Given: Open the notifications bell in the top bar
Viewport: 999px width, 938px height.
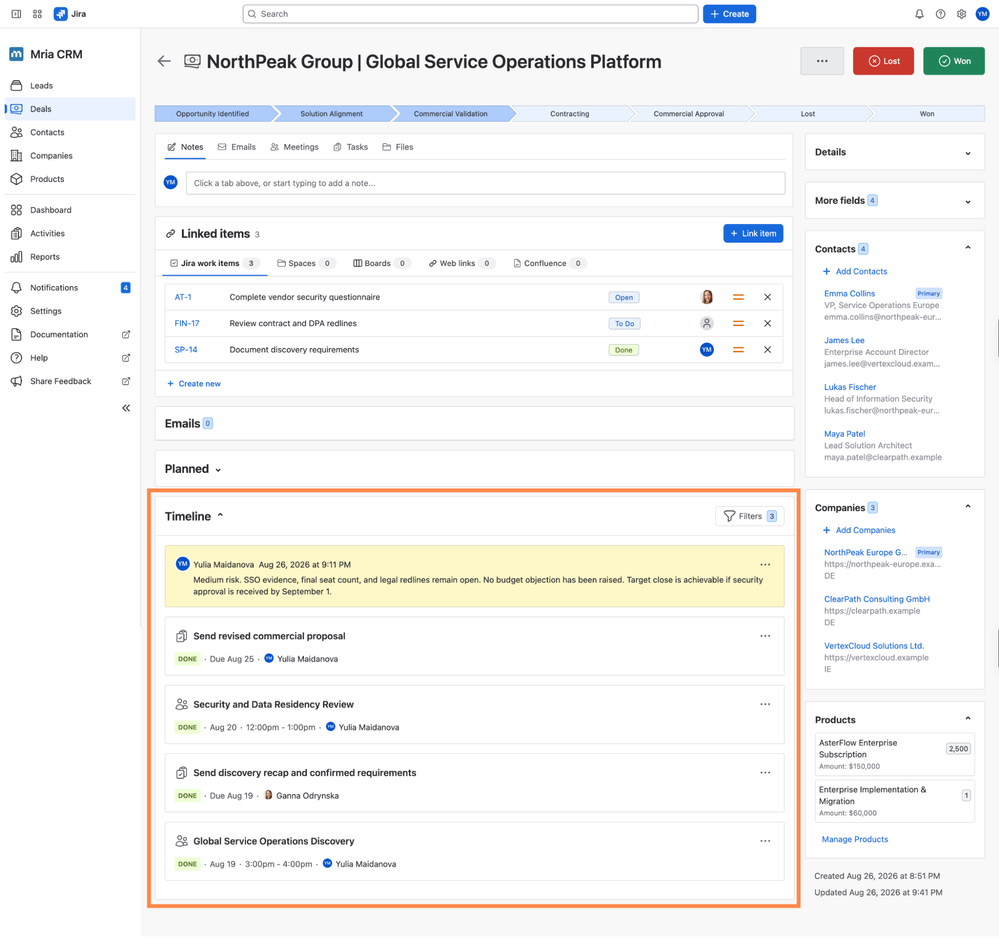Looking at the screenshot, I should click(919, 14).
